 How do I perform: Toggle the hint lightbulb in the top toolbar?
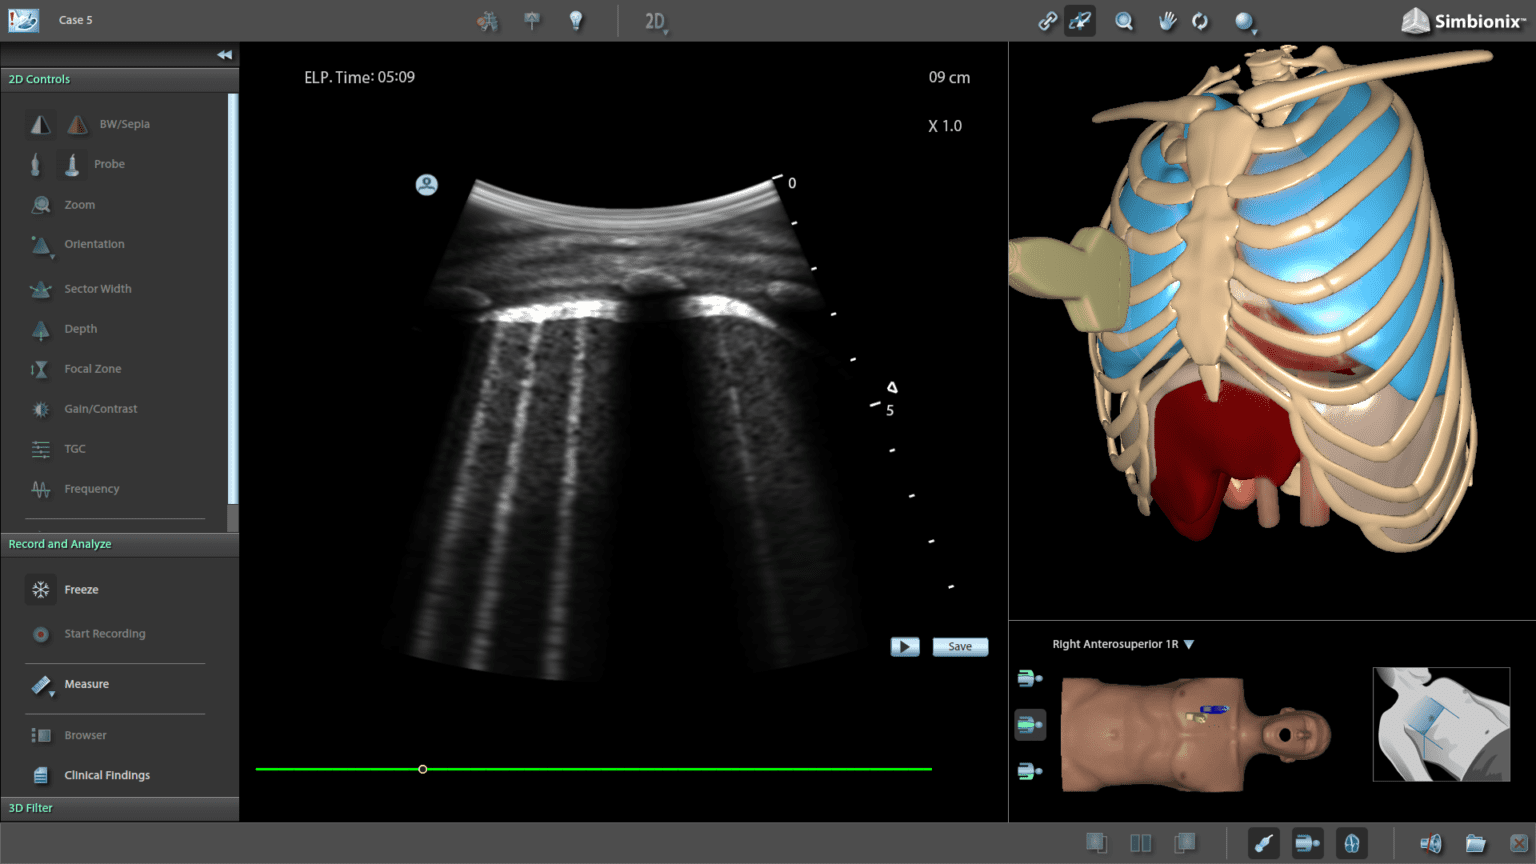coord(577,20)
